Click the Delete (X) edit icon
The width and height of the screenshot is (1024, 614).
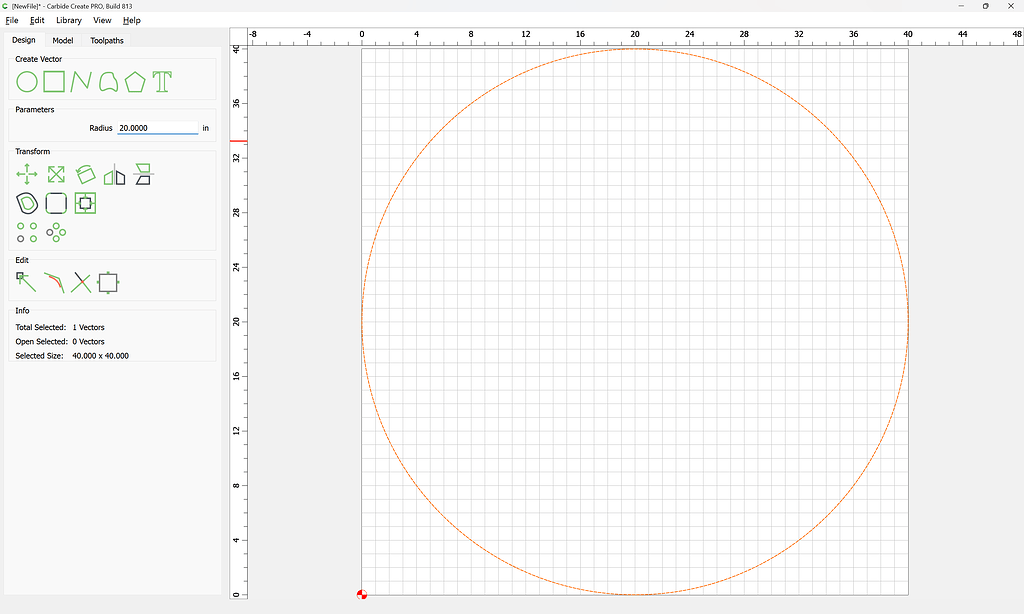pyautogui.click(x=81, y=283)
